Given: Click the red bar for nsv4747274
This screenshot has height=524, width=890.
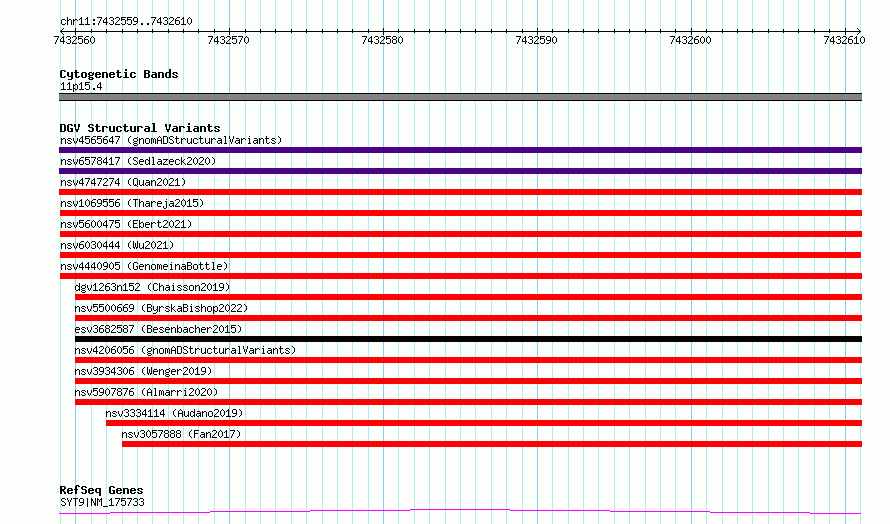Looking at the screenshot, I should click(x=460, y=192).
